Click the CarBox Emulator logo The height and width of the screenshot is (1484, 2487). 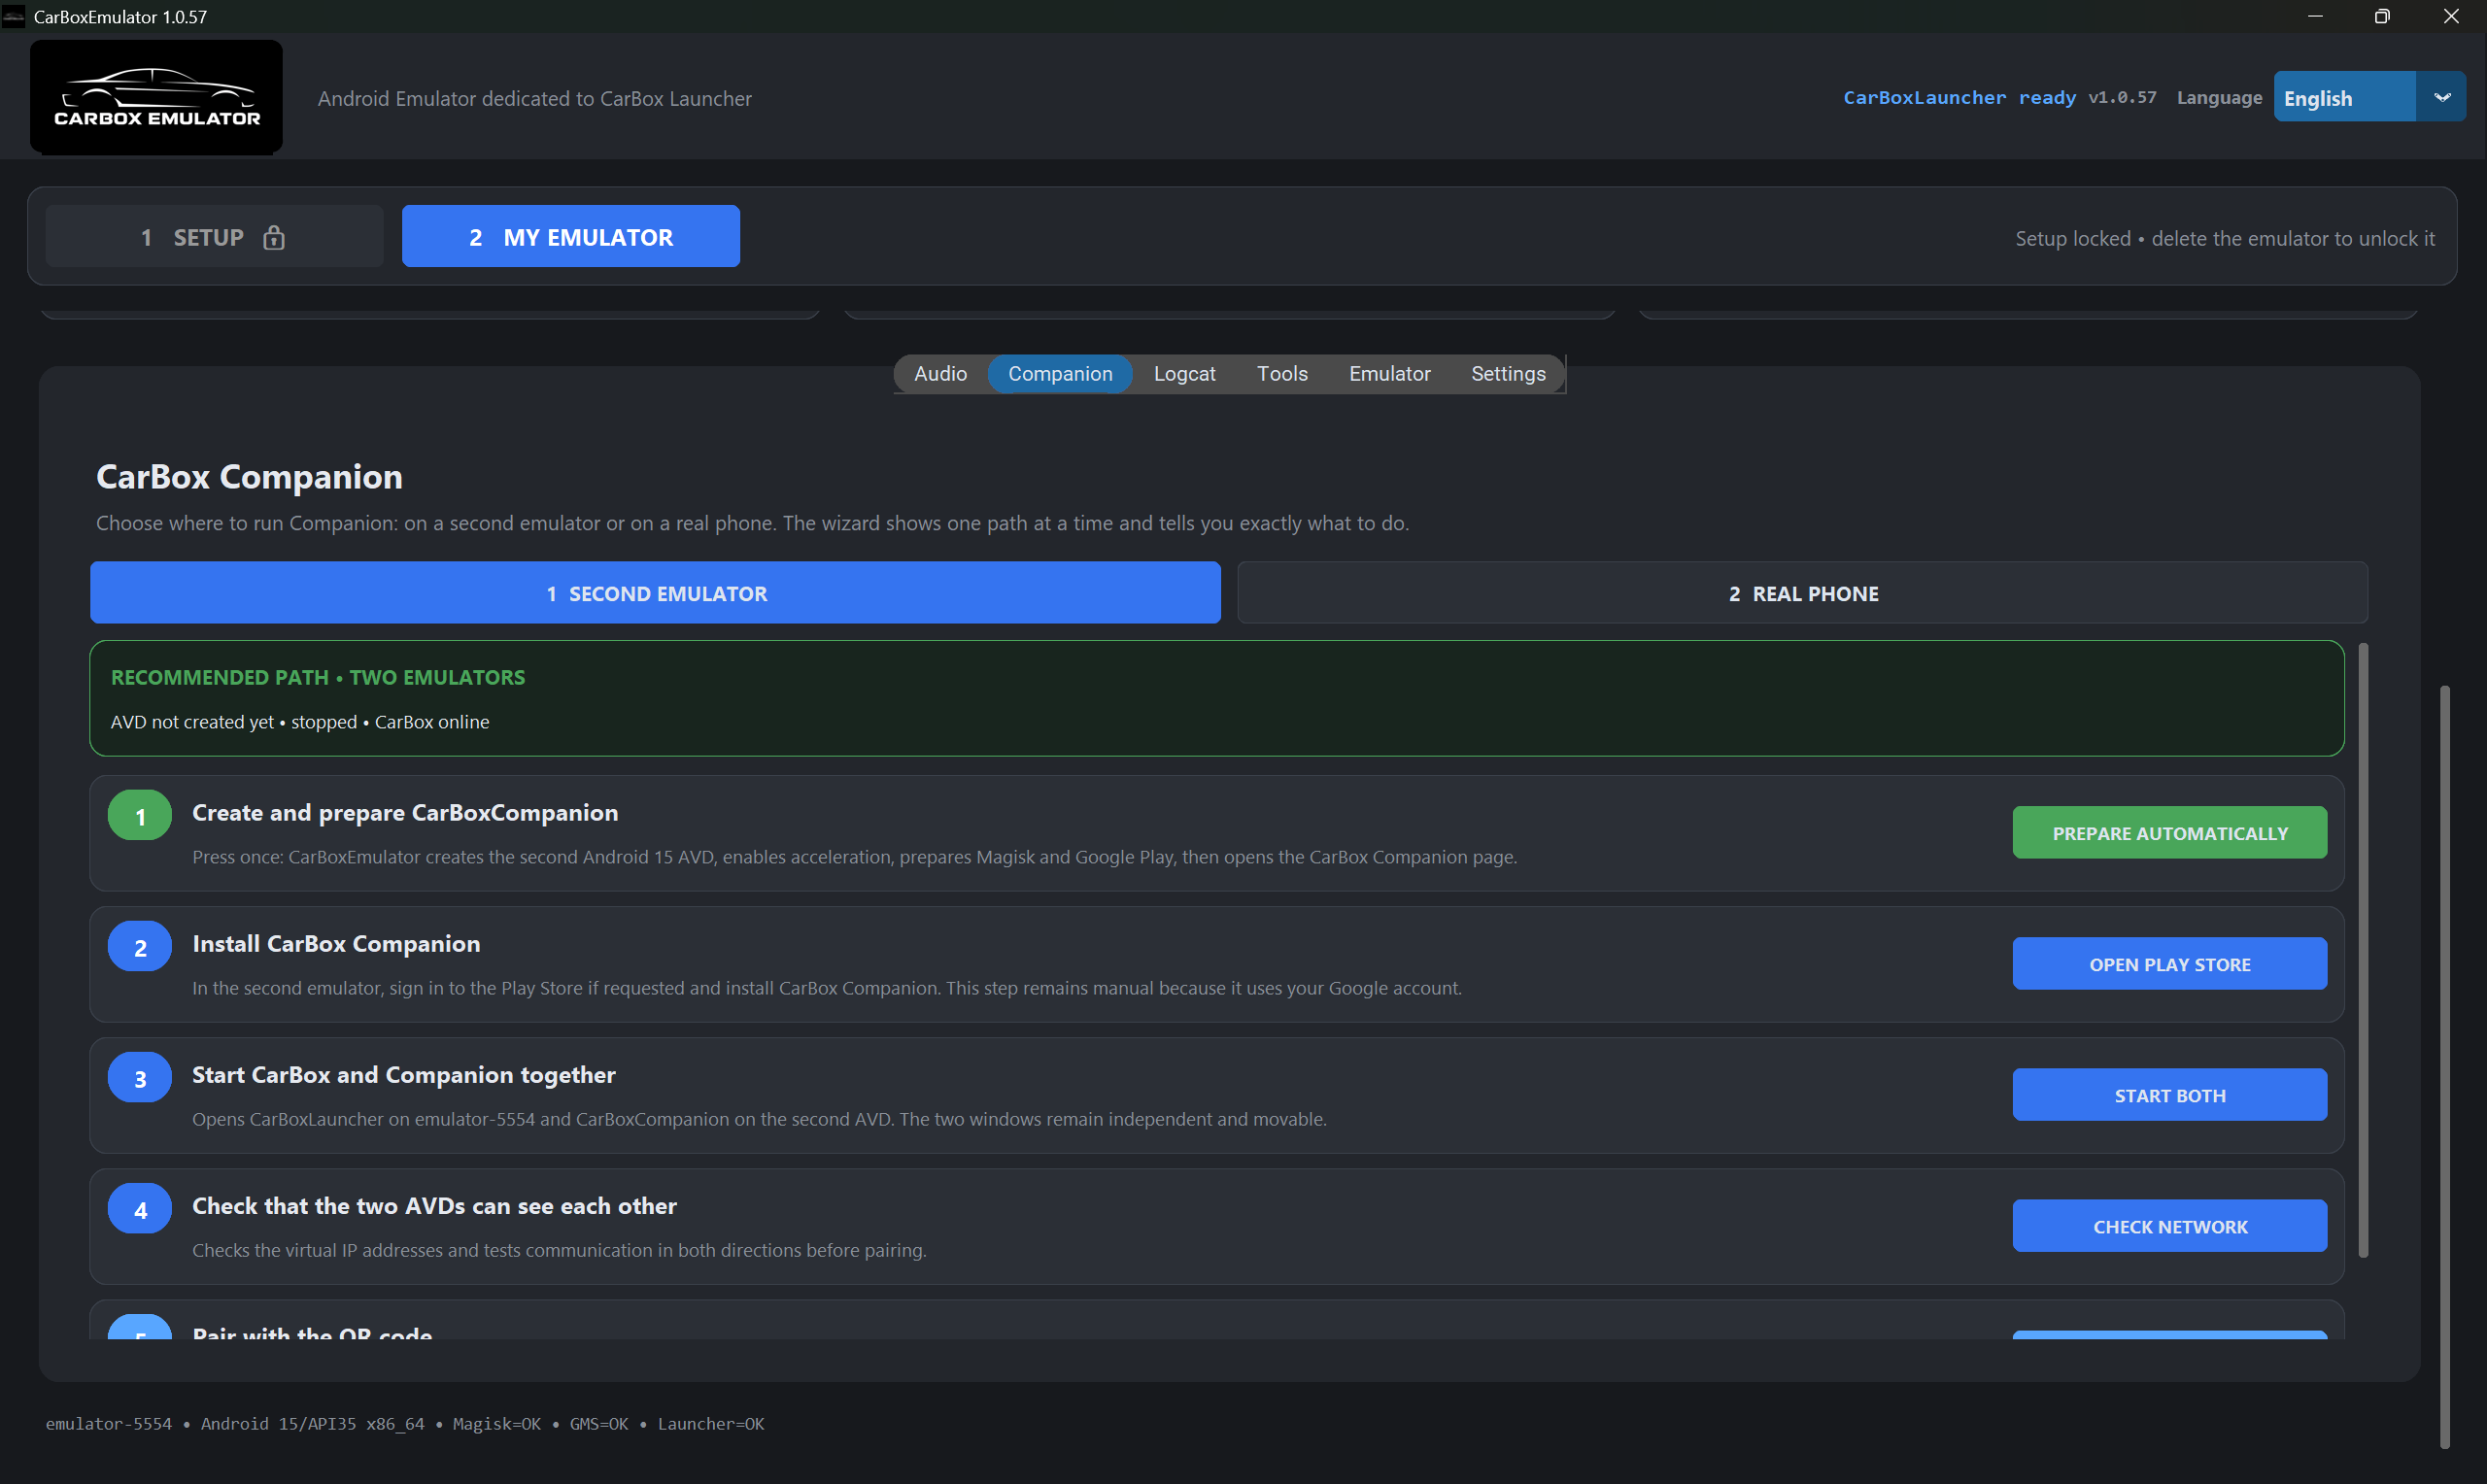156,97
